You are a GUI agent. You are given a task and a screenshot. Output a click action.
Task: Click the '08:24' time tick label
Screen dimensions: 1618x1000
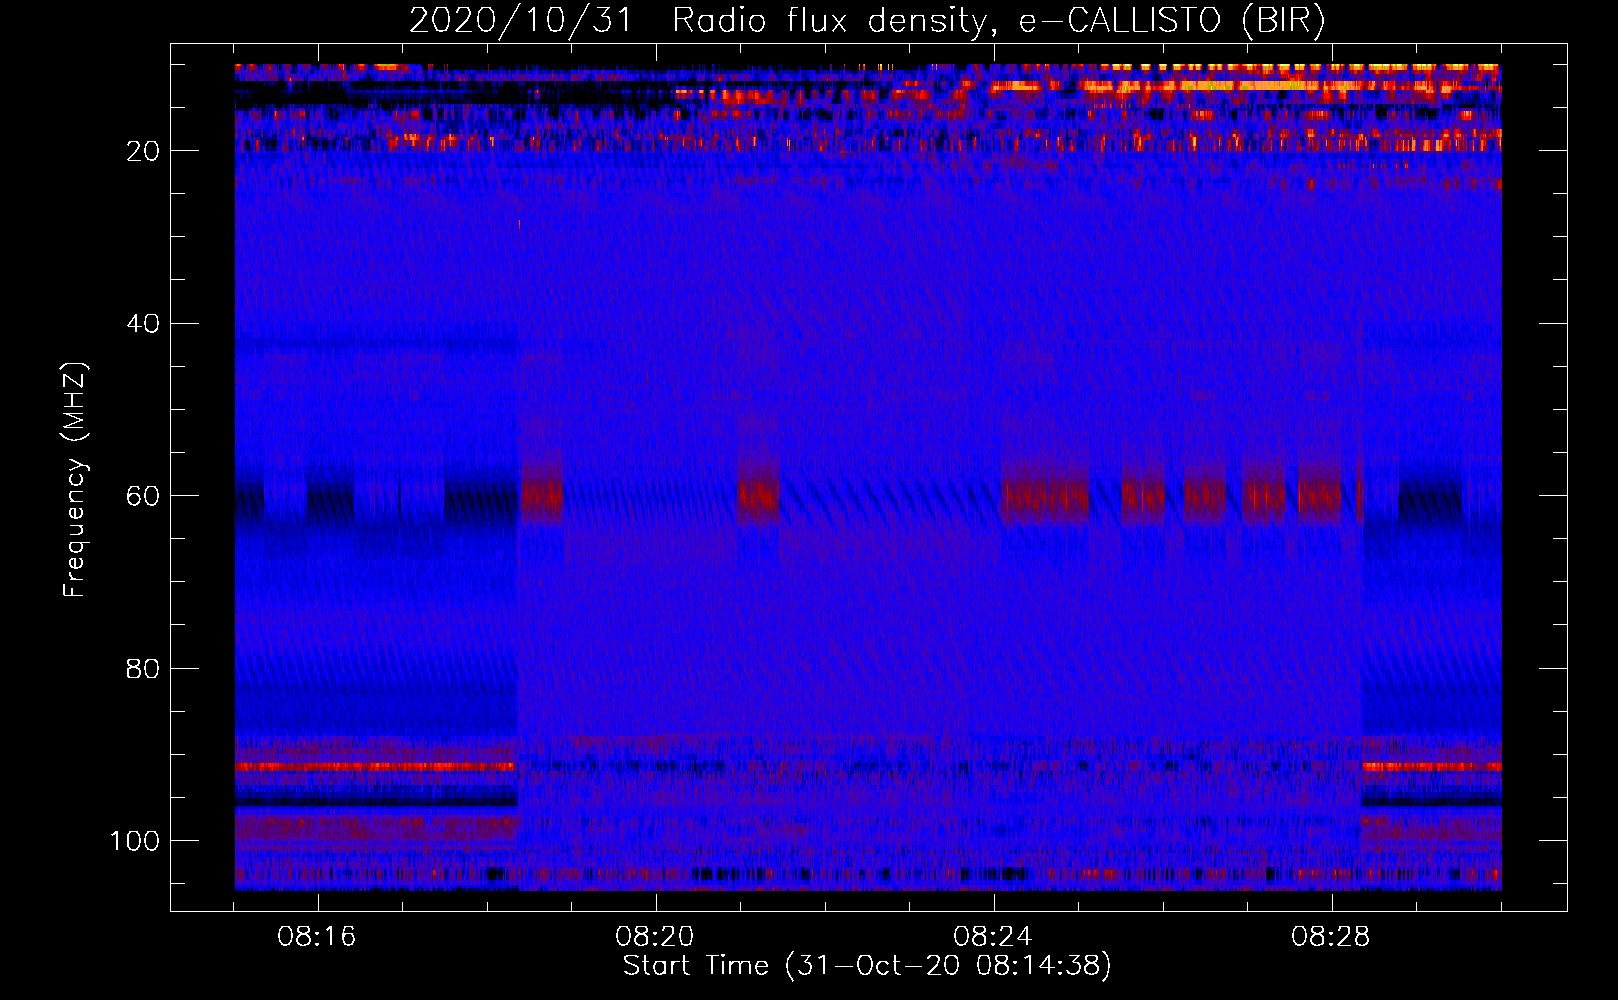coord(994,937)
